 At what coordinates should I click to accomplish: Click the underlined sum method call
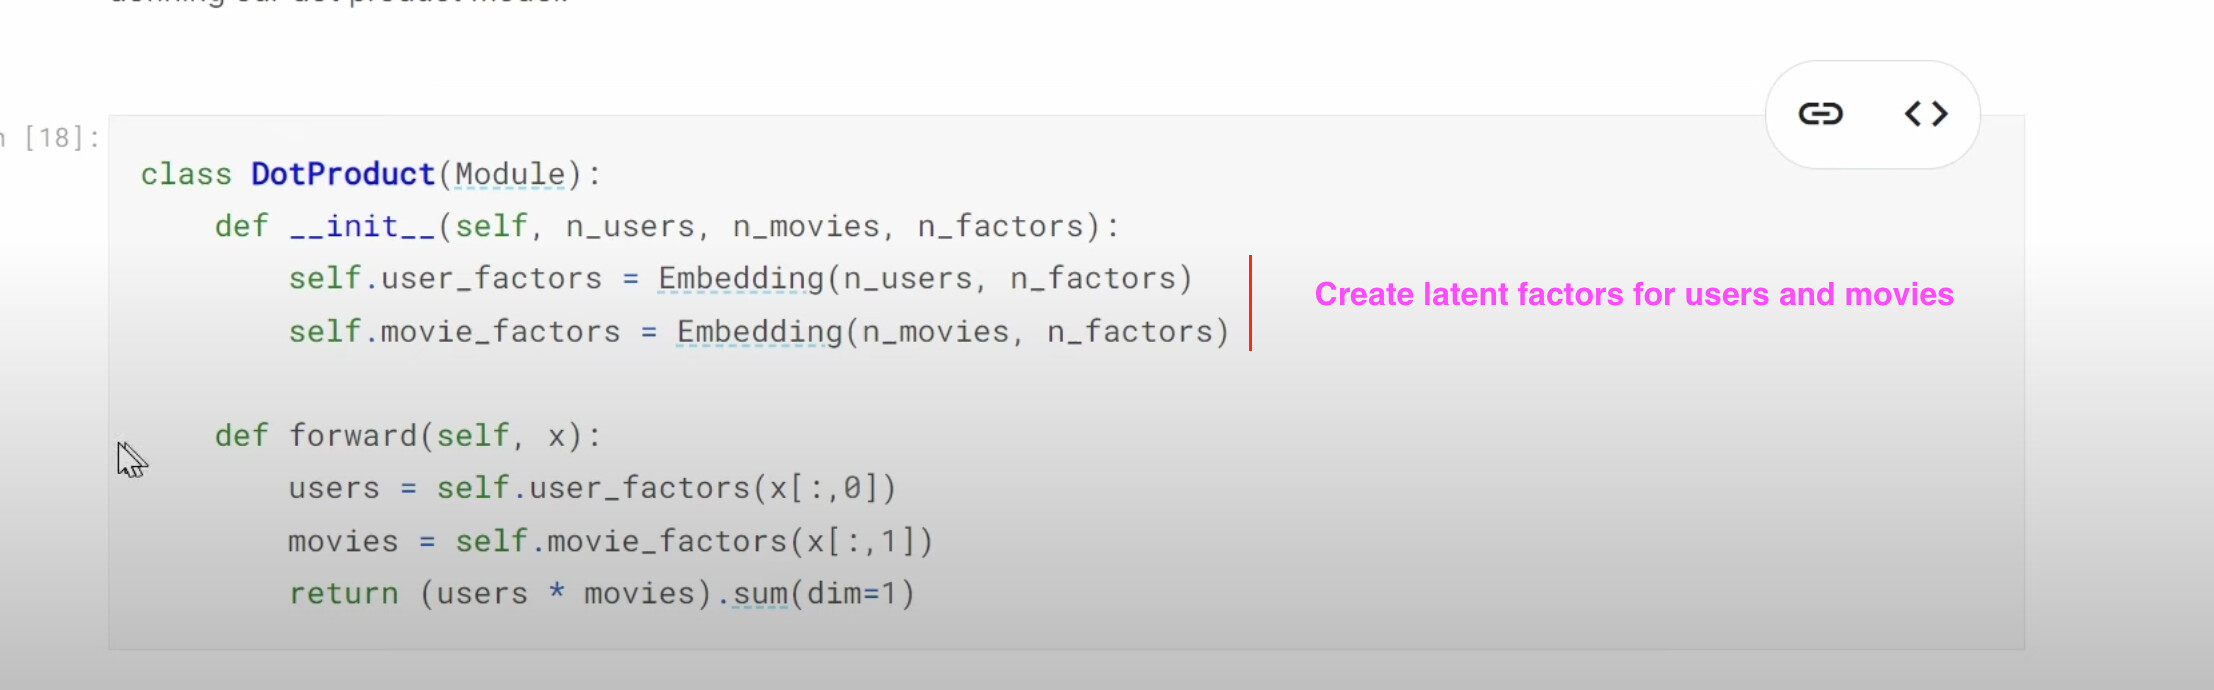[760, 593]
